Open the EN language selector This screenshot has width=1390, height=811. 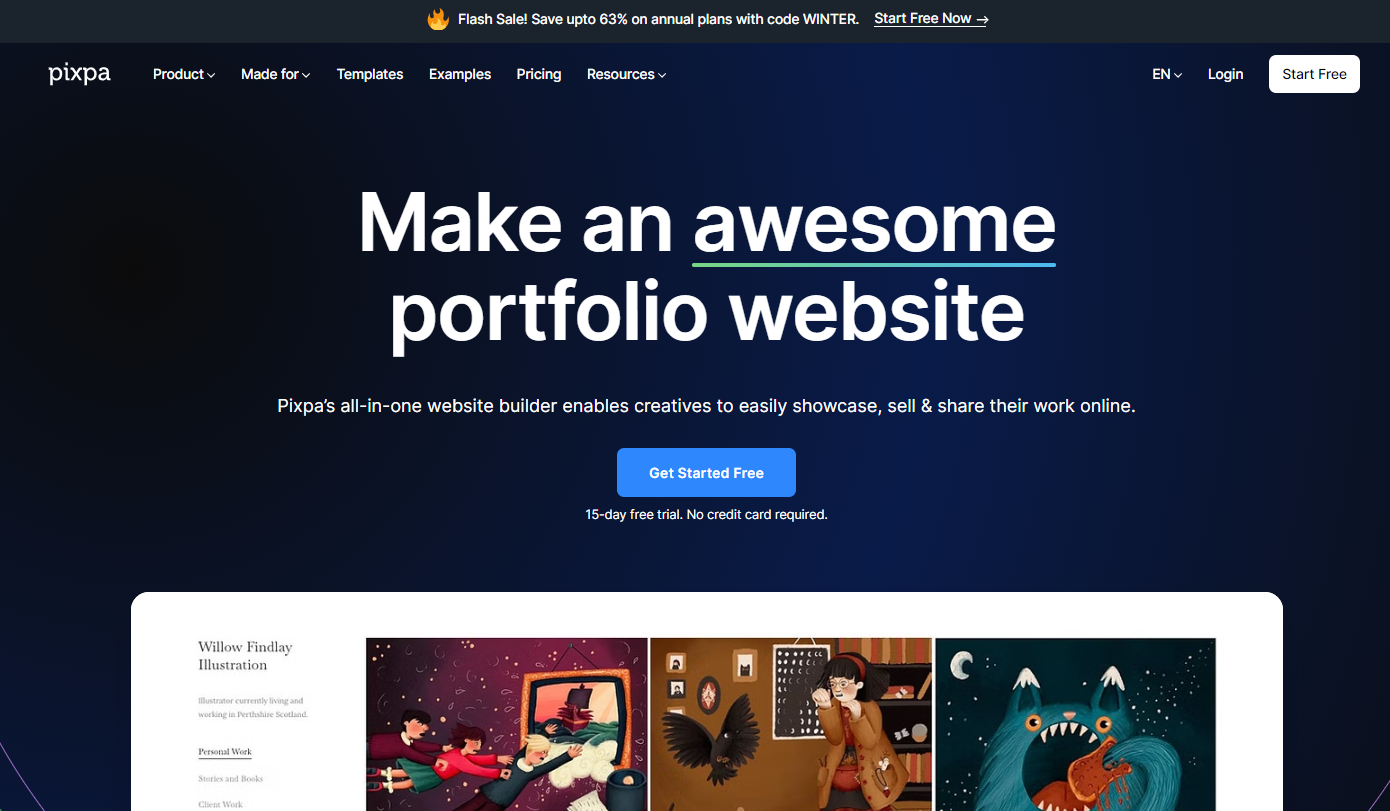[x=1167, y=74]
